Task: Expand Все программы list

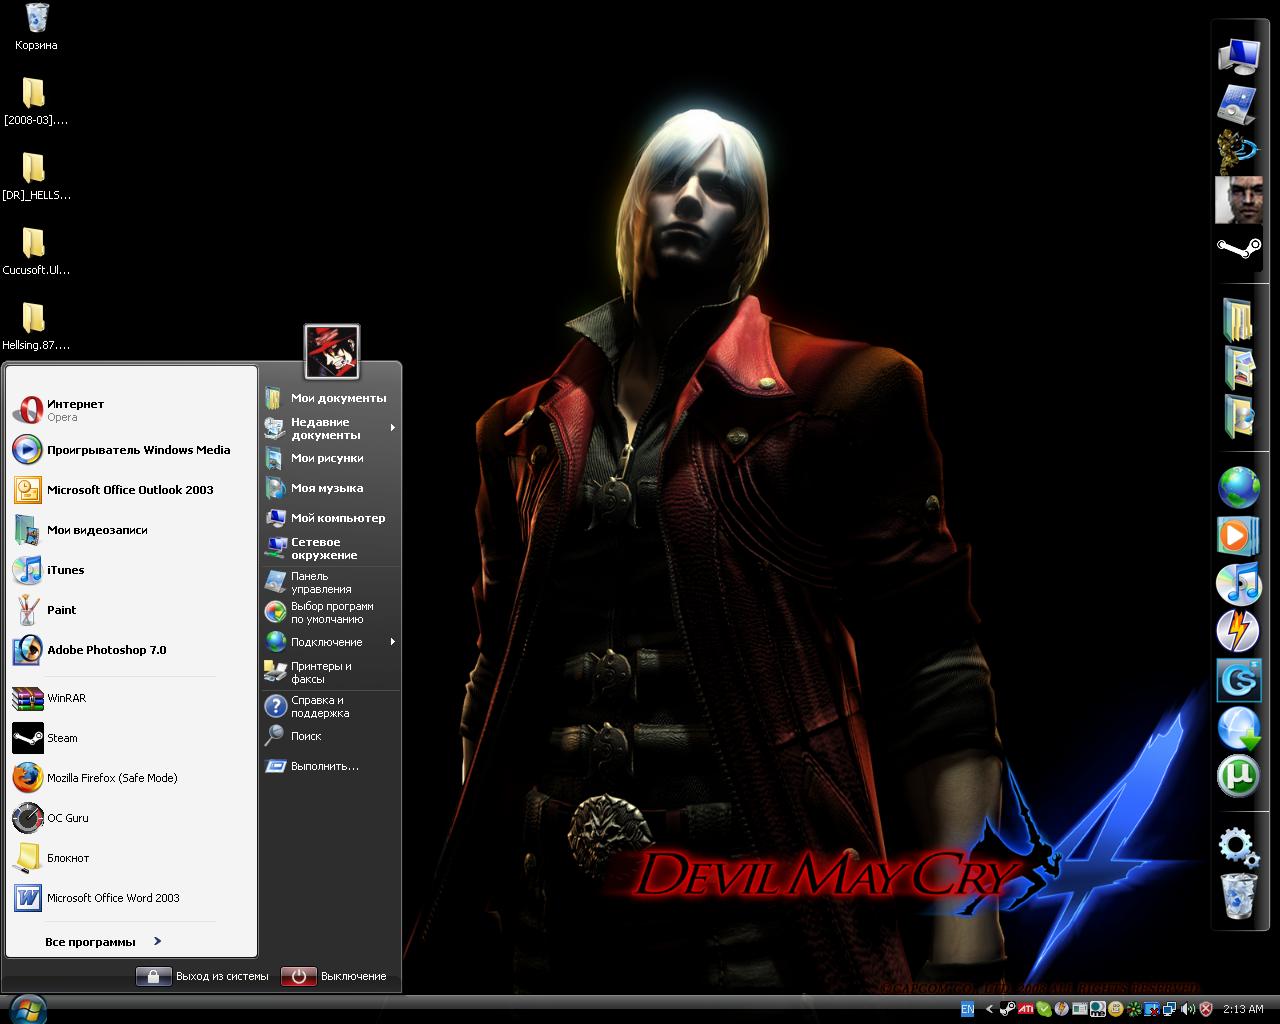Action: tap(103, 941)
